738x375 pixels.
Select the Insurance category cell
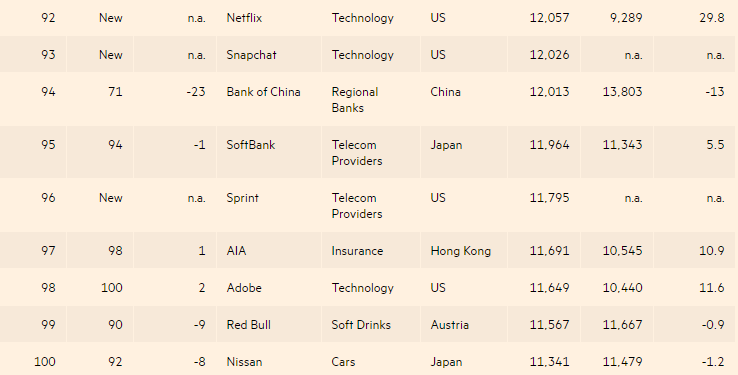357,251
